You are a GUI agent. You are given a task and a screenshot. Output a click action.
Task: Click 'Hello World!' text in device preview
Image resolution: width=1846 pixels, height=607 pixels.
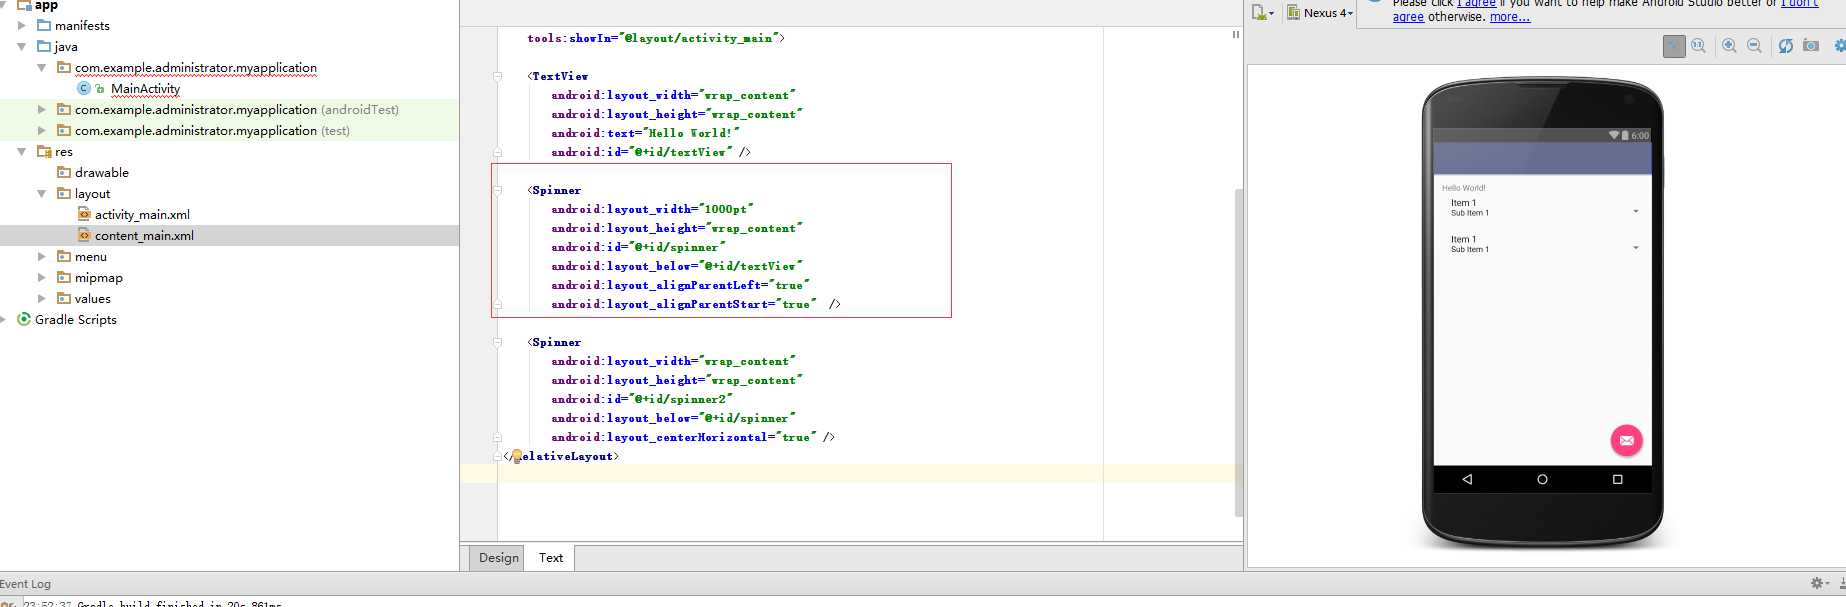coord(1463,188)
